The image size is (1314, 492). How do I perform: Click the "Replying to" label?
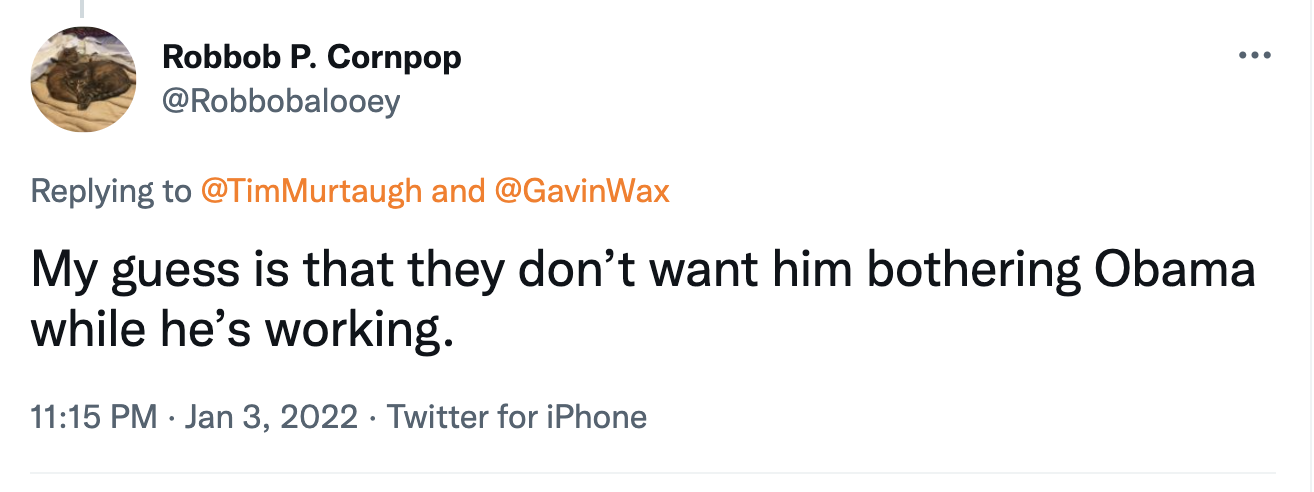(x=110, y=191)
